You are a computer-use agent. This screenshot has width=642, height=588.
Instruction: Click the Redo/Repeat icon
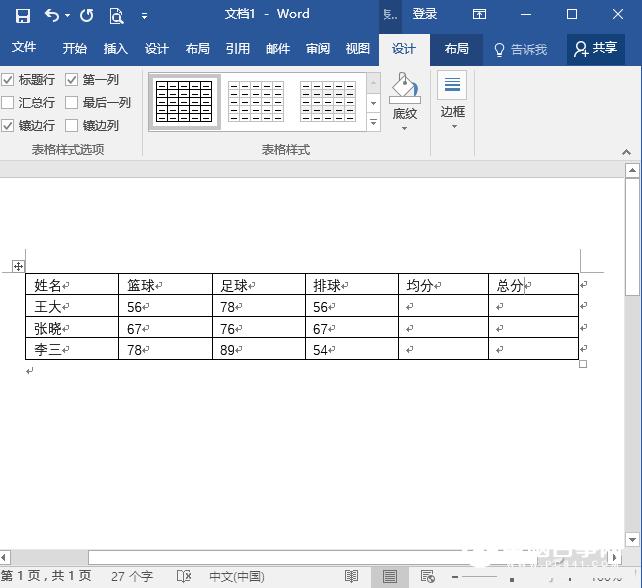(x=87, y=16)
